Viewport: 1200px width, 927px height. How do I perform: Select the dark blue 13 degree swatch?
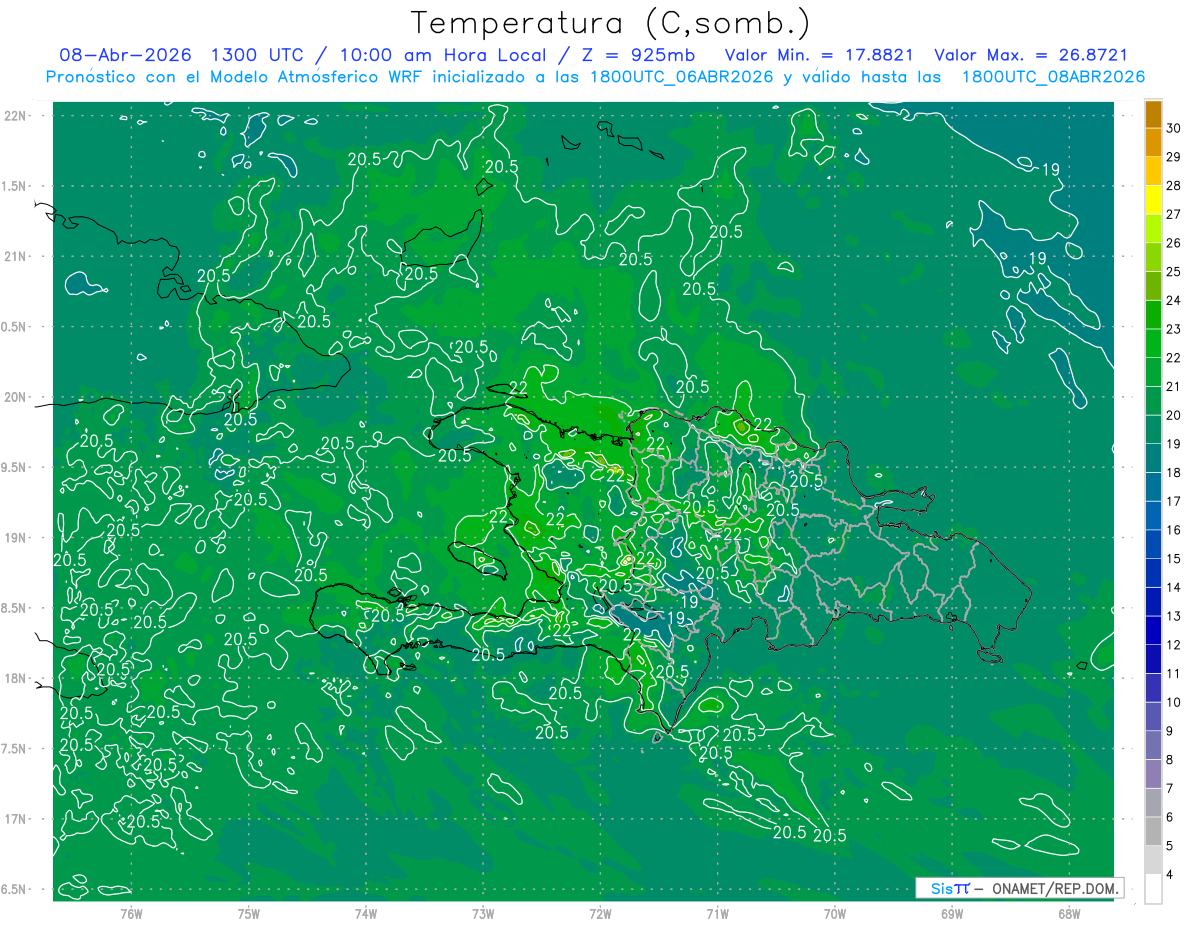tap(1153, 603)
